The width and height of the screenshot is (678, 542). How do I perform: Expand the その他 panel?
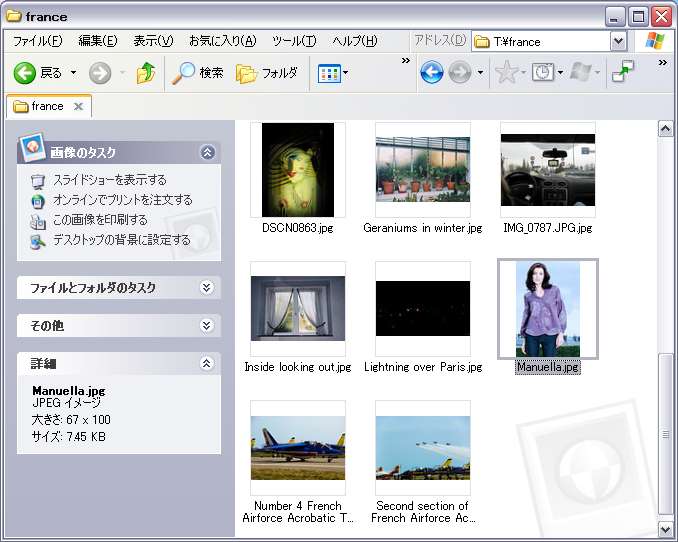coord(207,325)
